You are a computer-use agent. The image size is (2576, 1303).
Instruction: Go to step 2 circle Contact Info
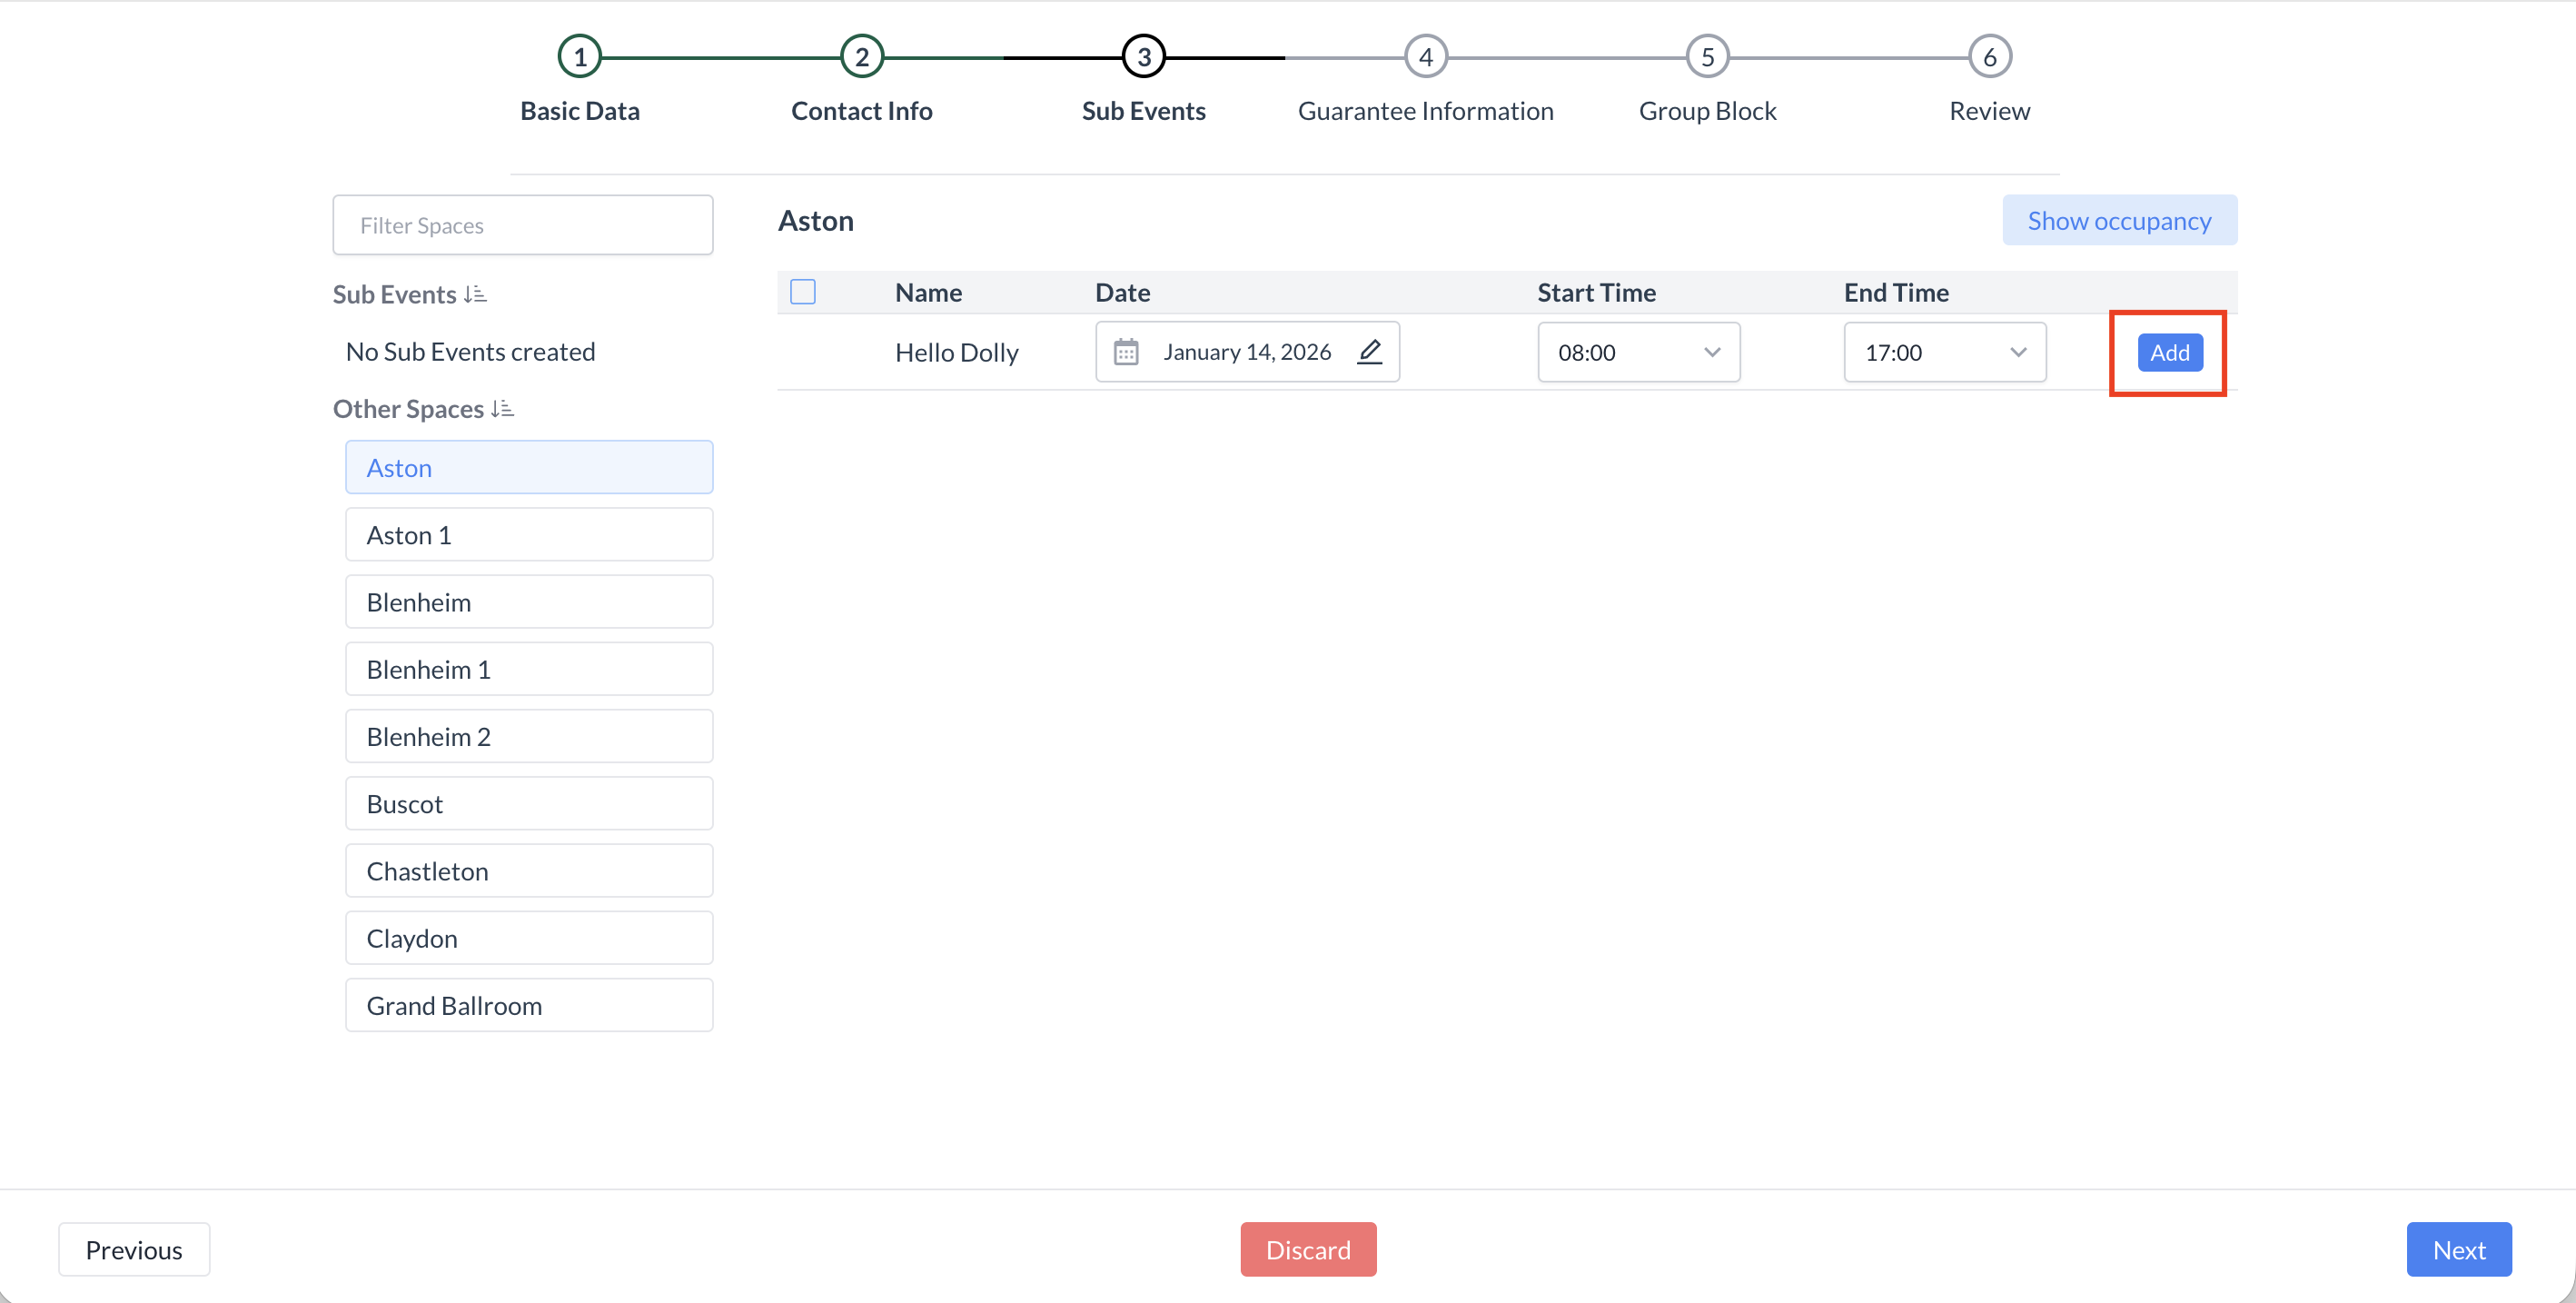(x=861, y=57)
